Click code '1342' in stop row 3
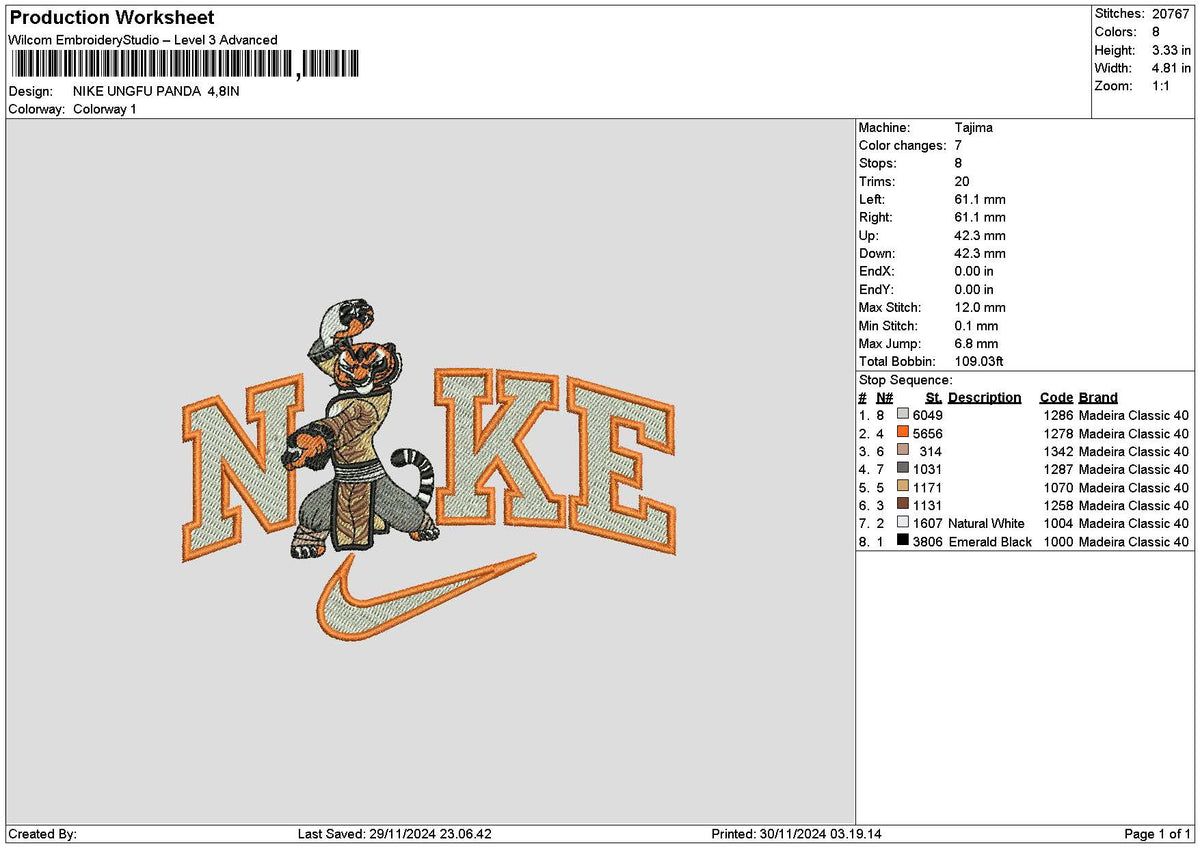Image resolution: width=1200 pixels, height=848 pixels. point(1058,452)
